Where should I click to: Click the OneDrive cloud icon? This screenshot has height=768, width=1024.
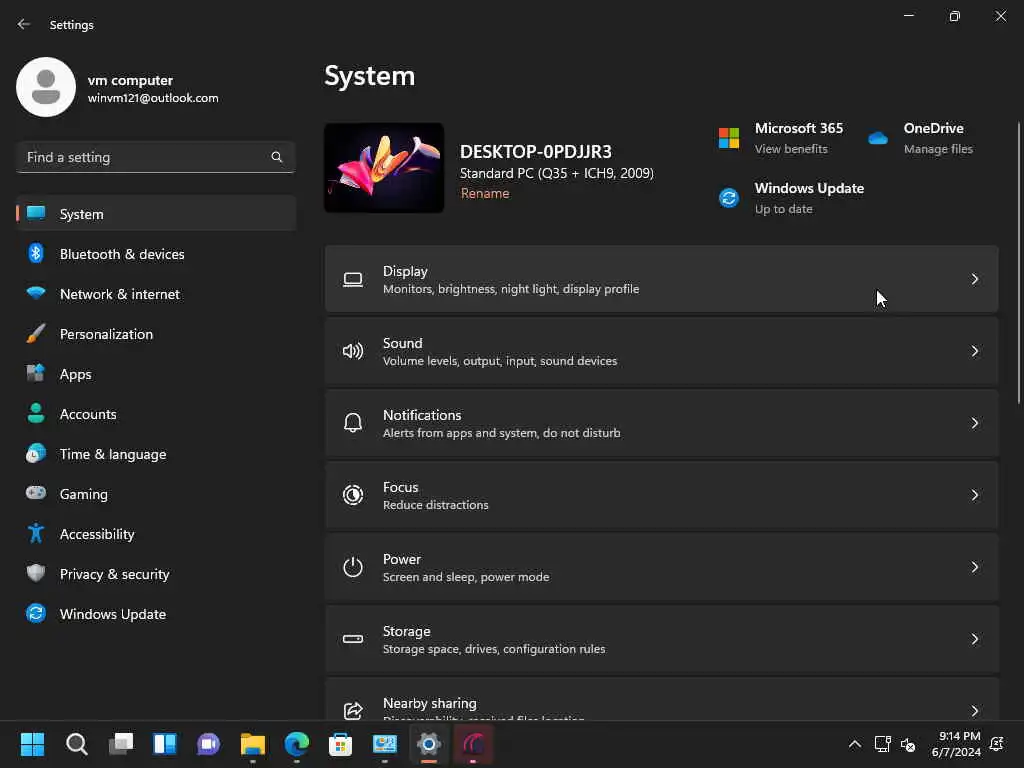(x=878, y=138)
